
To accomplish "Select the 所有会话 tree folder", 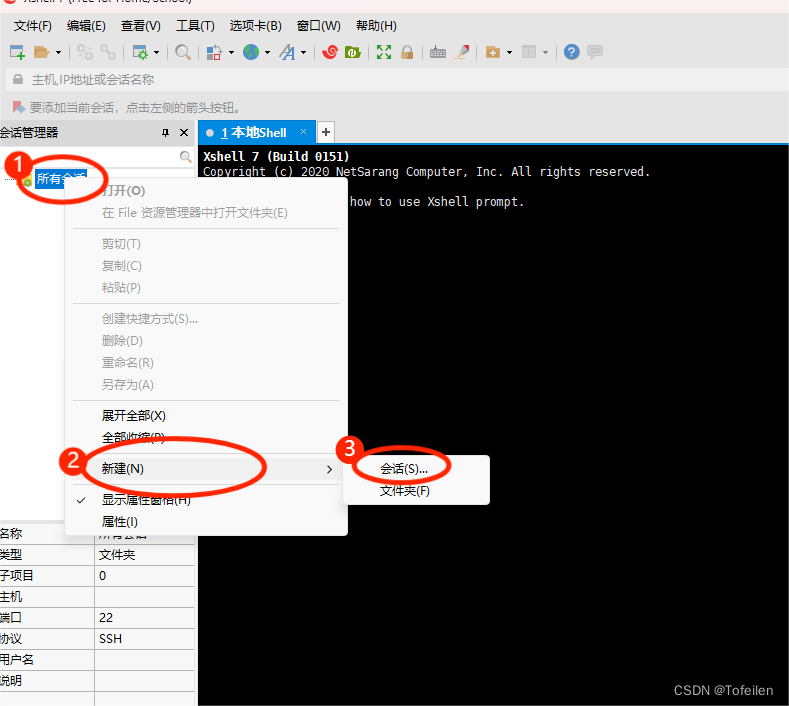I will (x=61, y=178).
